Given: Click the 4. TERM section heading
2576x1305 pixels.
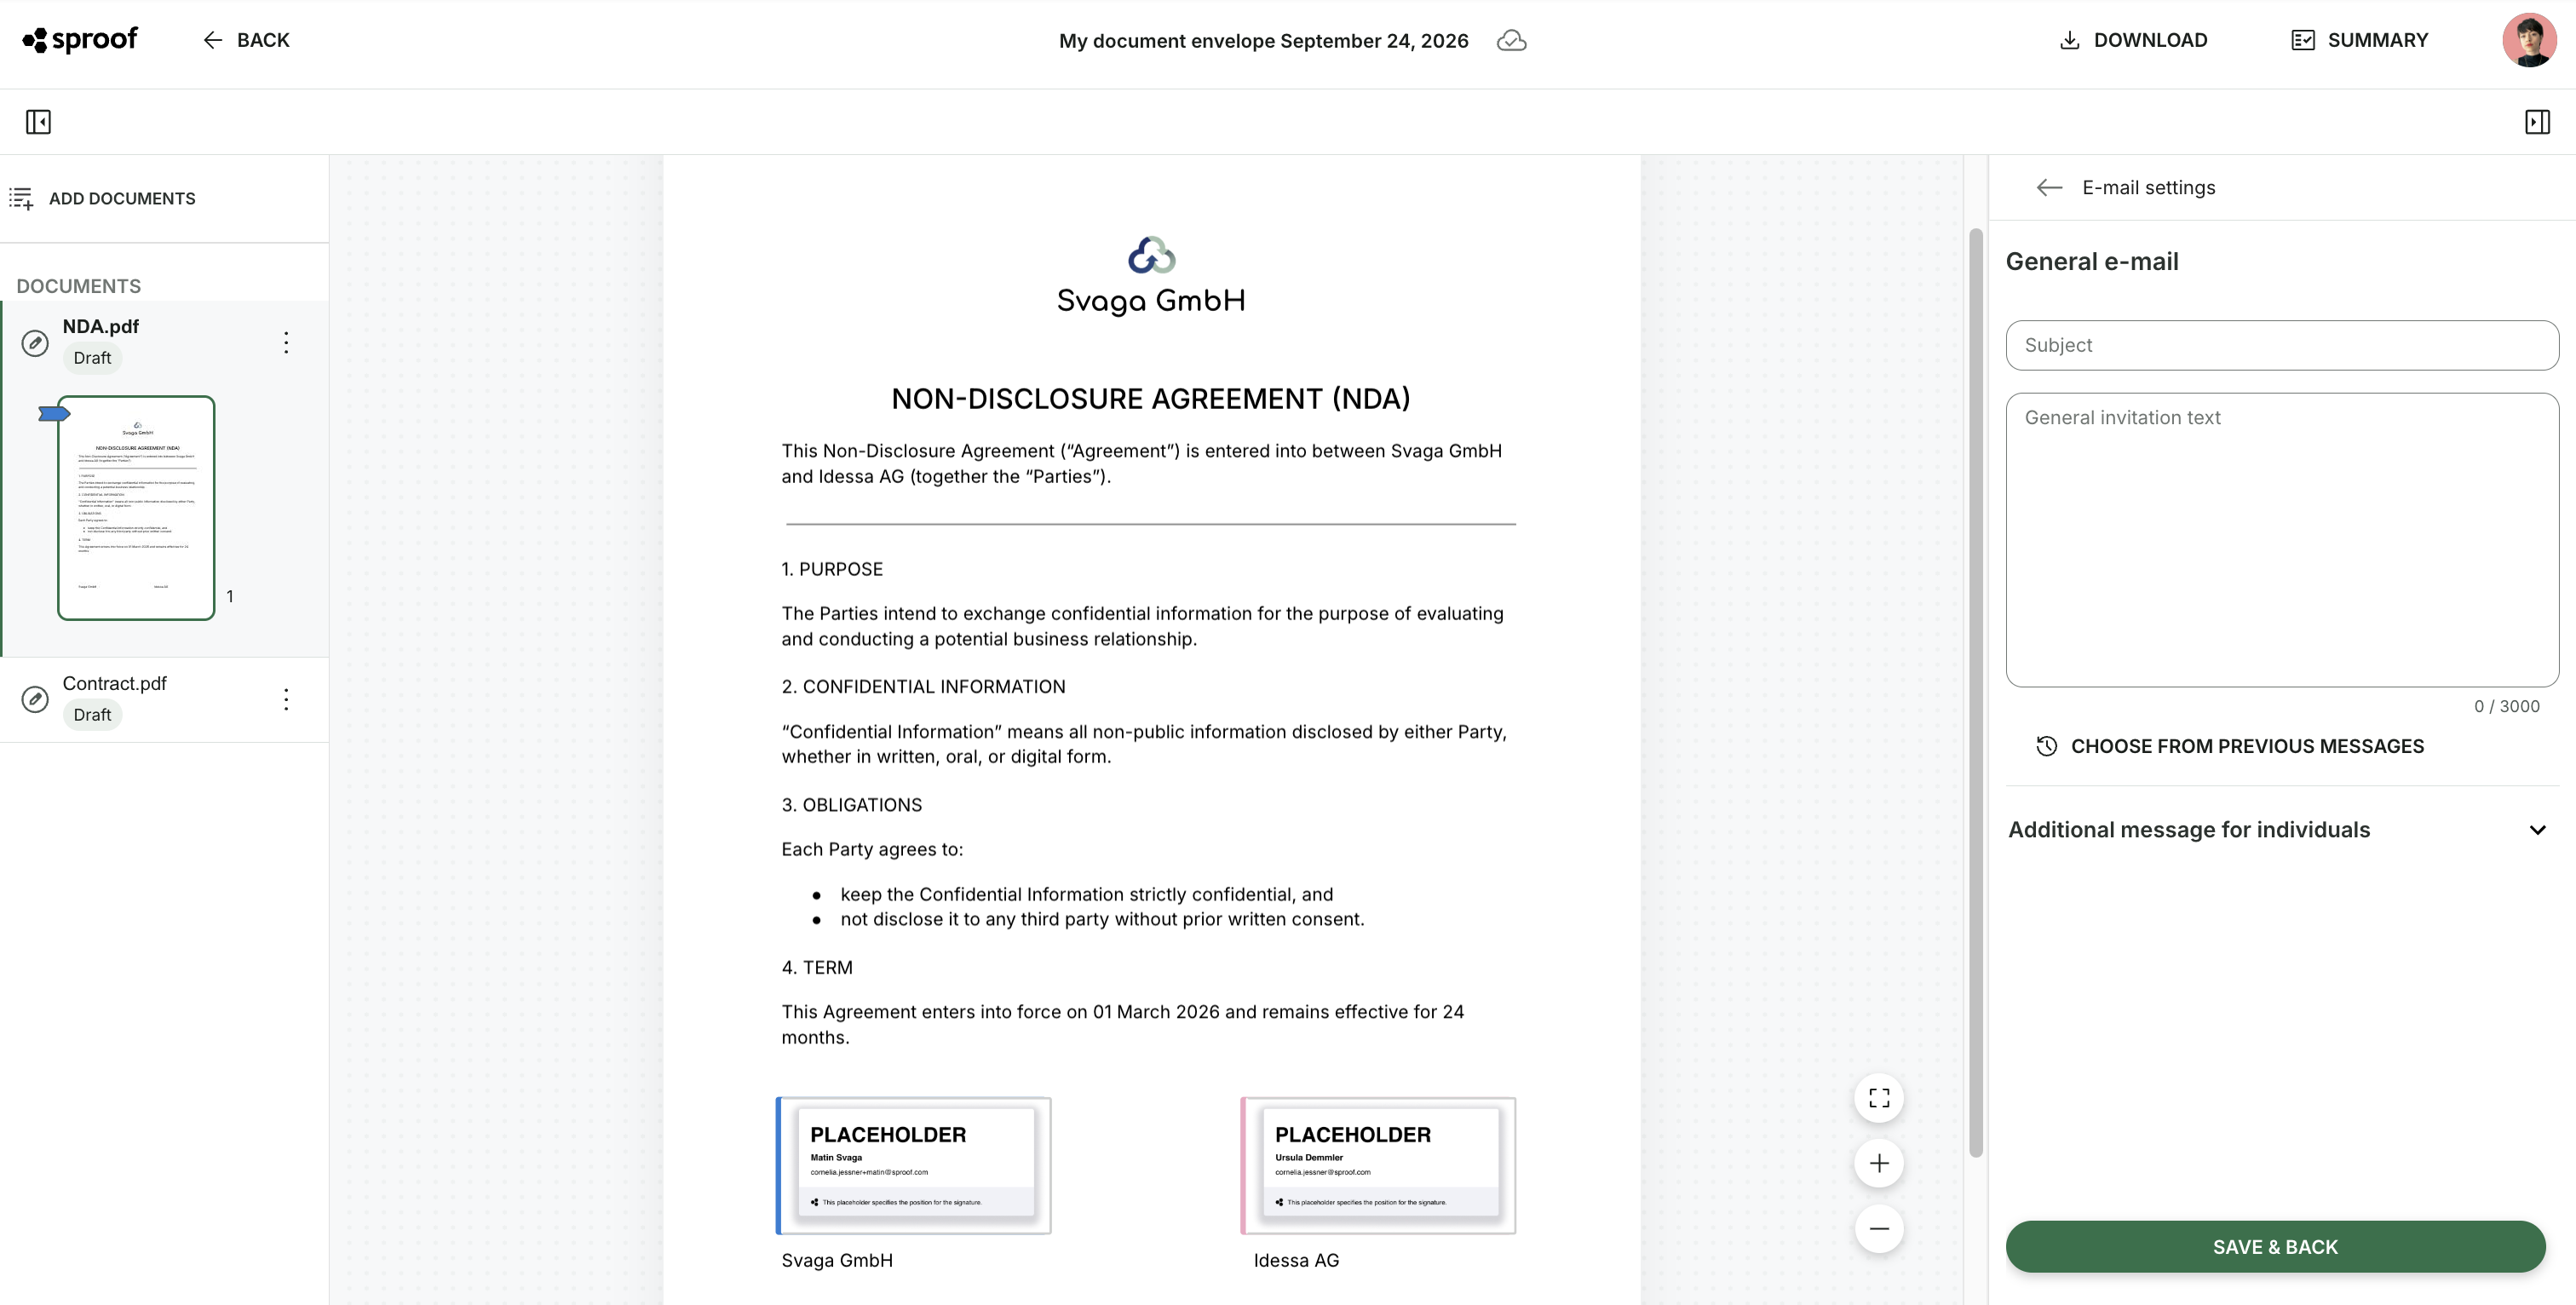Looking at the screenshot, I should point(817,967).
